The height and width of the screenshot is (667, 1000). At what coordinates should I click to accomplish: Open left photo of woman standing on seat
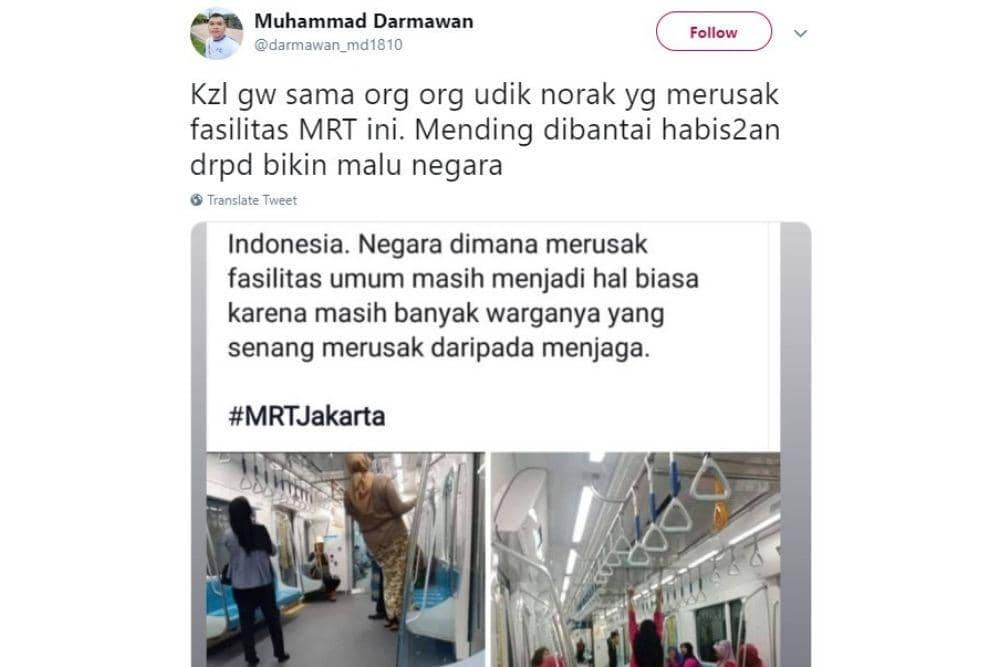[x=345, y=560]
